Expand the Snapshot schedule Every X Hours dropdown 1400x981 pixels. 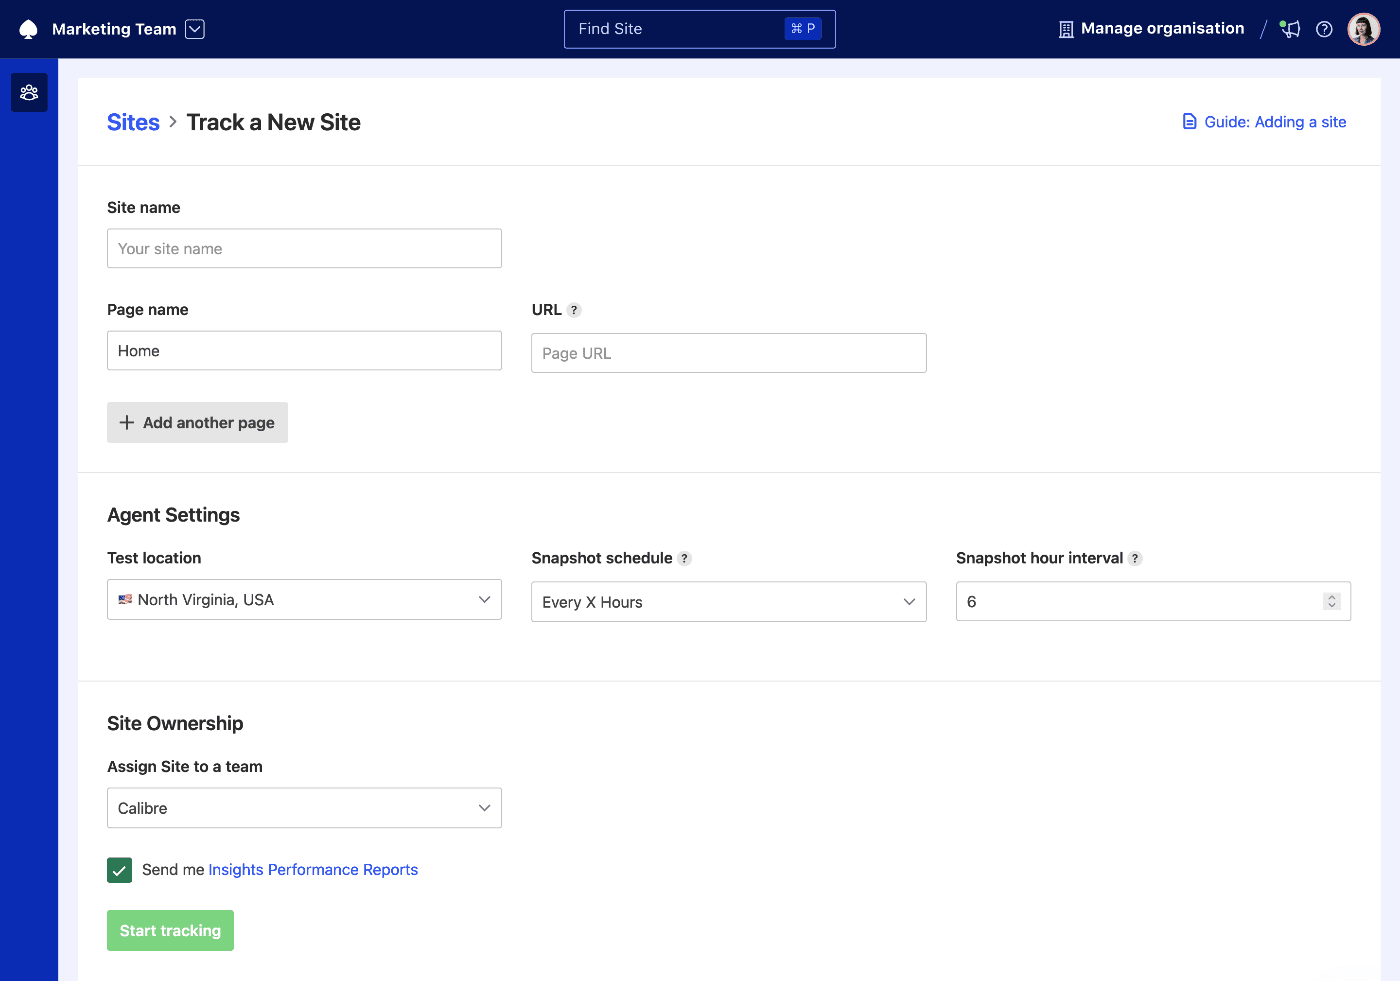(x=728, y=601)
